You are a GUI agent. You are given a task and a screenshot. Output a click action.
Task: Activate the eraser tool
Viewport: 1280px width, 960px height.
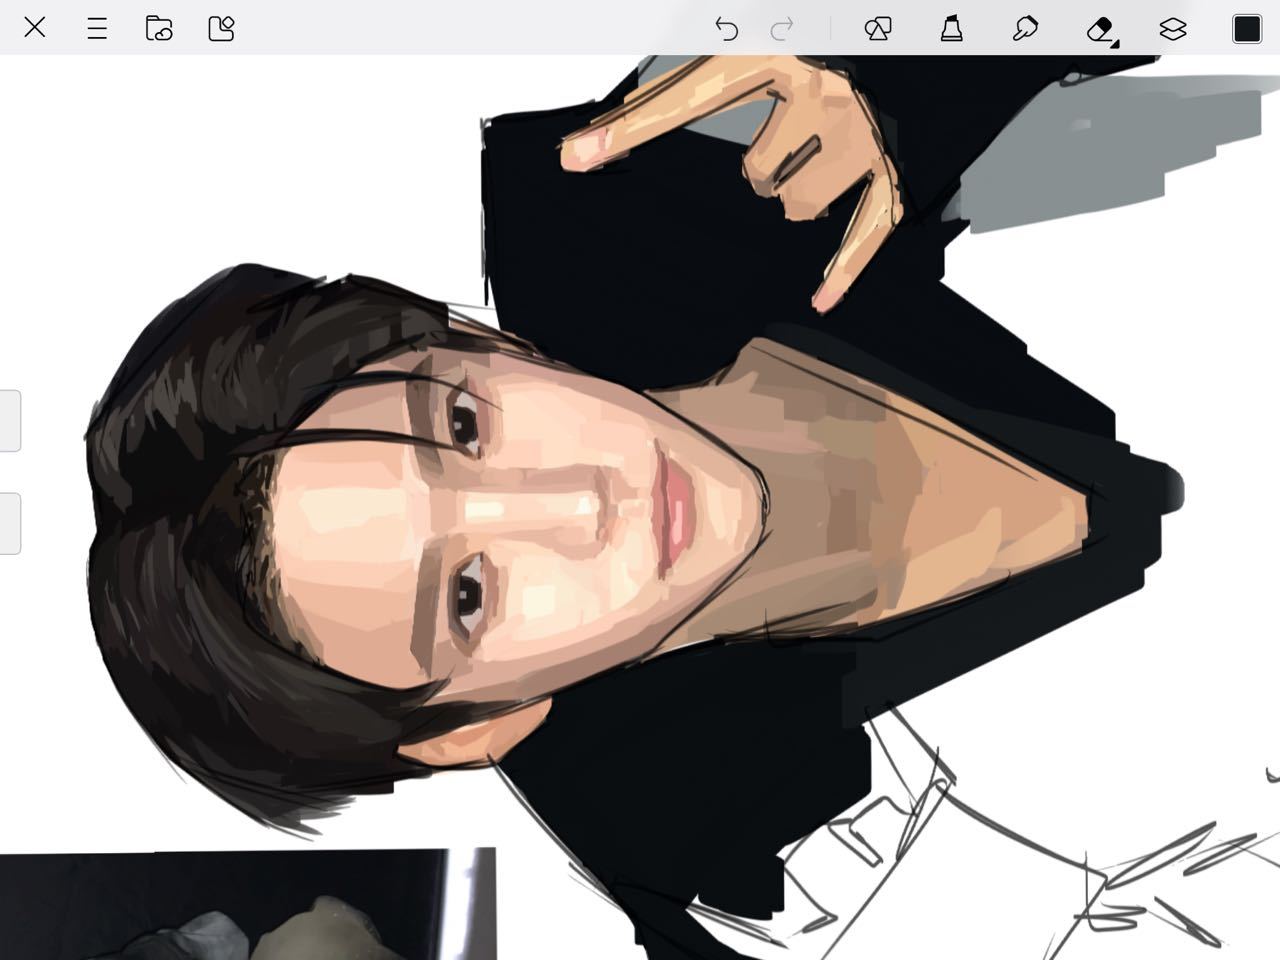[1100, 28]
